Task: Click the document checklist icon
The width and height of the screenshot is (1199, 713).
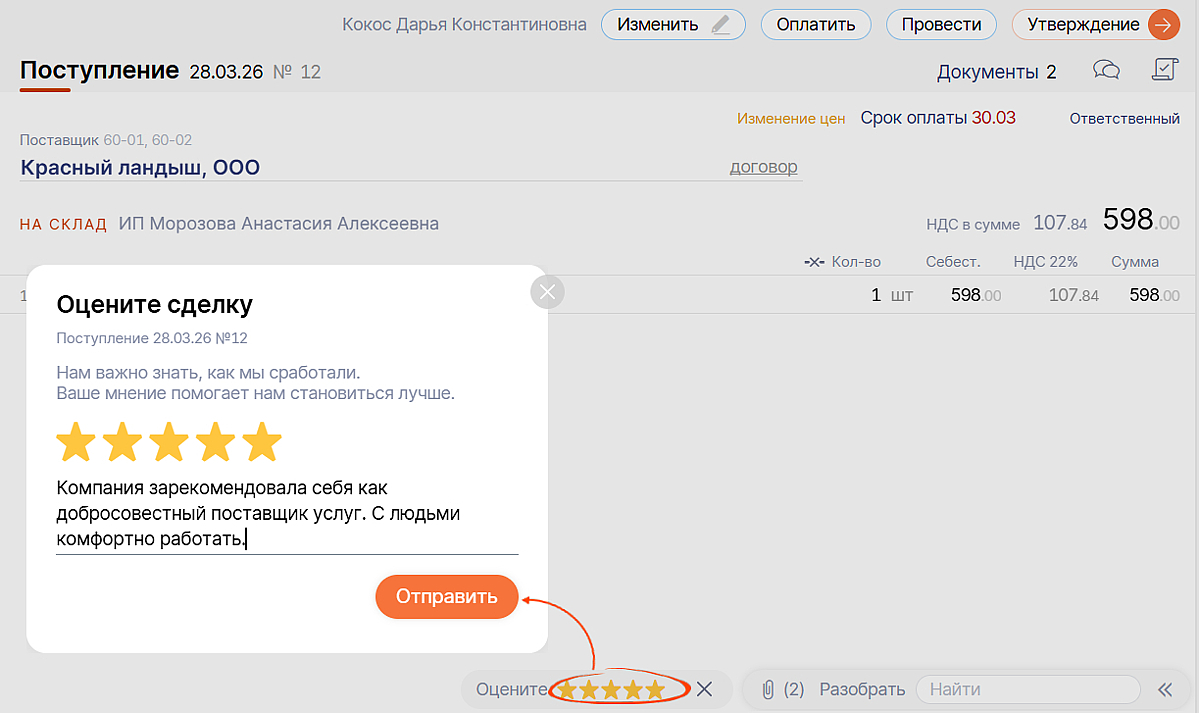Action: [1165, 70]
